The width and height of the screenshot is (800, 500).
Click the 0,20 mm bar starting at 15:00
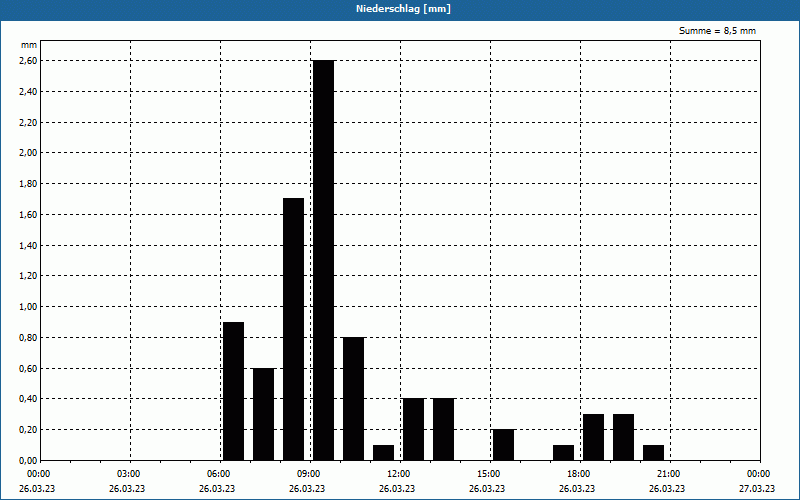504,445
